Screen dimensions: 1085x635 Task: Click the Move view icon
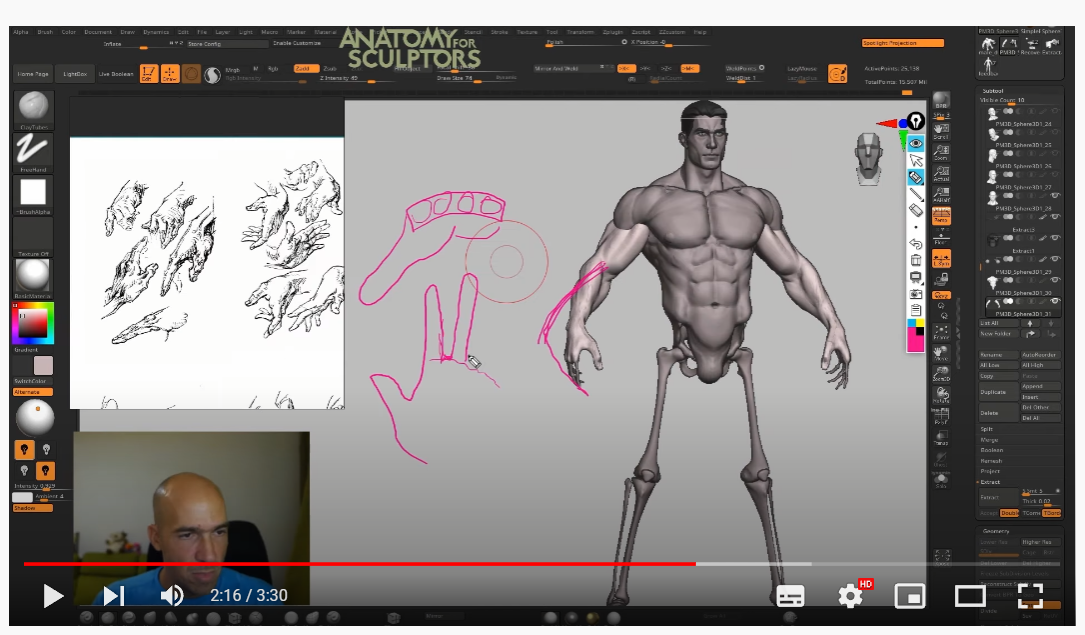point(941,353)
